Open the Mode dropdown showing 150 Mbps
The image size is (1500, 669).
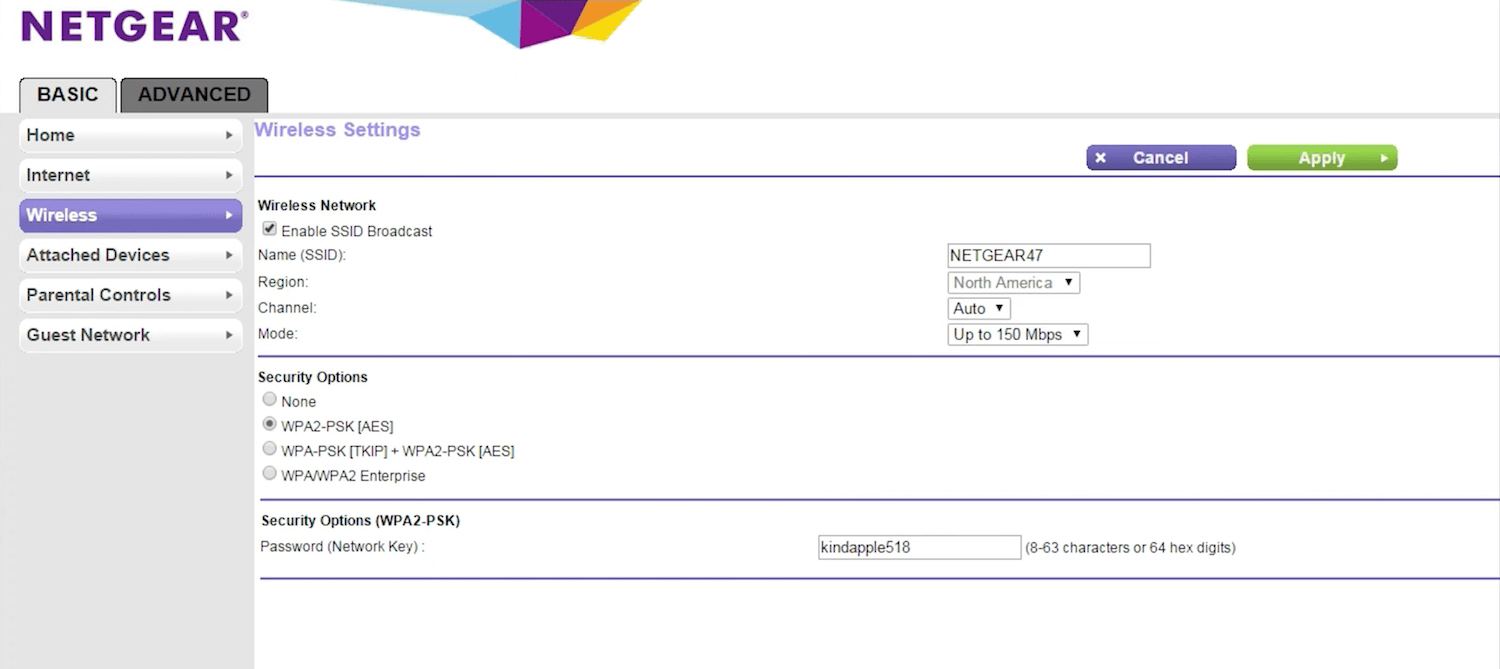click(1017, 335)
